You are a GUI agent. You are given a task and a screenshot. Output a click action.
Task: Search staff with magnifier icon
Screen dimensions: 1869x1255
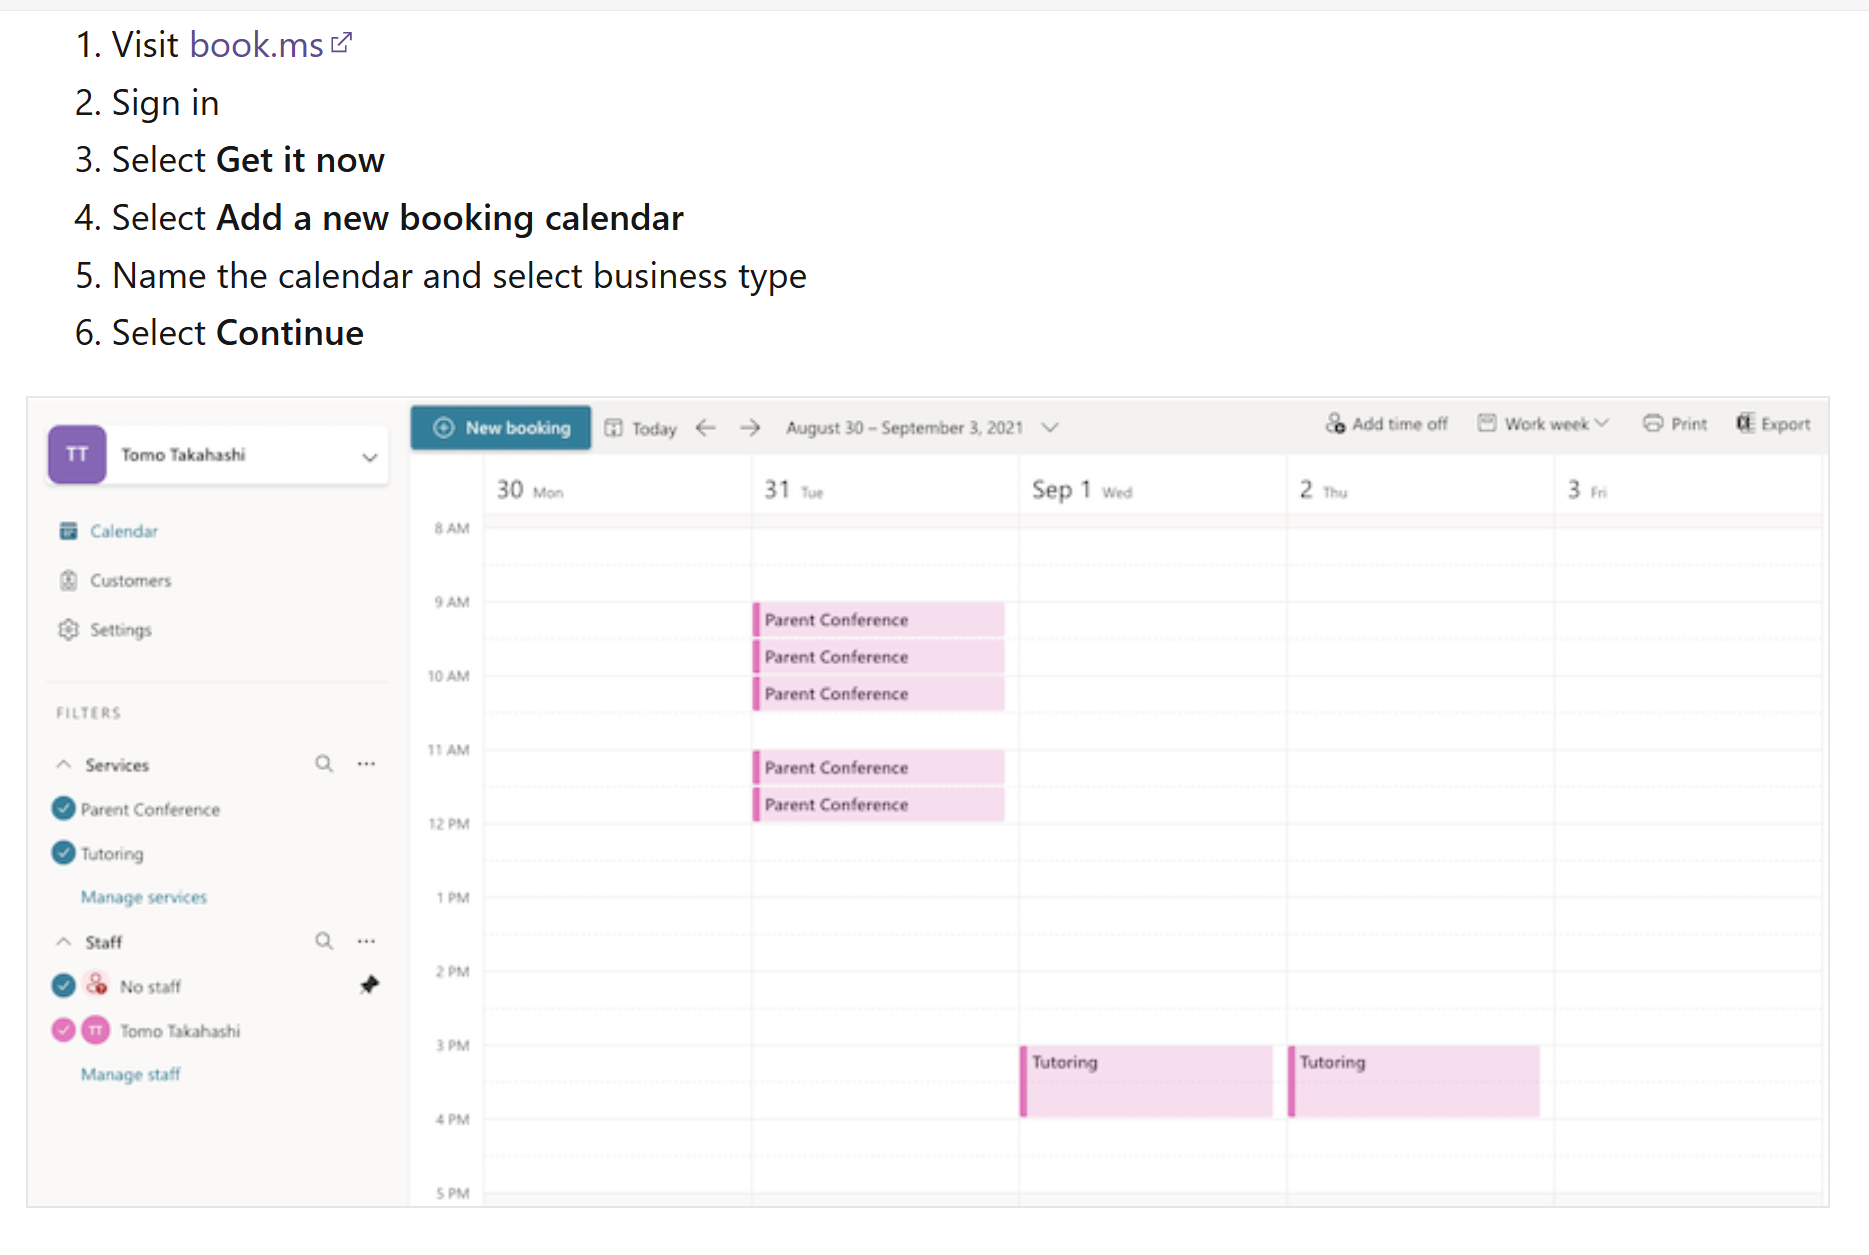[x=324, y=941]
